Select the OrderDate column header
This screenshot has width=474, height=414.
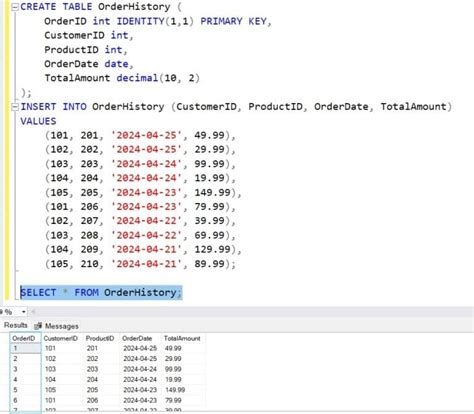click(x=137, y=338)
